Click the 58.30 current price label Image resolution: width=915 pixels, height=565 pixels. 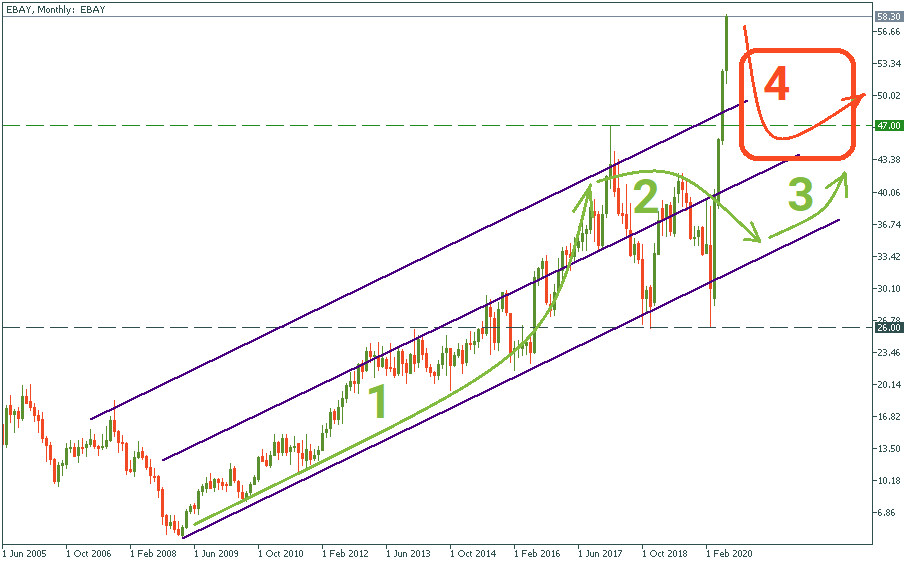click(x=888, y=17)
